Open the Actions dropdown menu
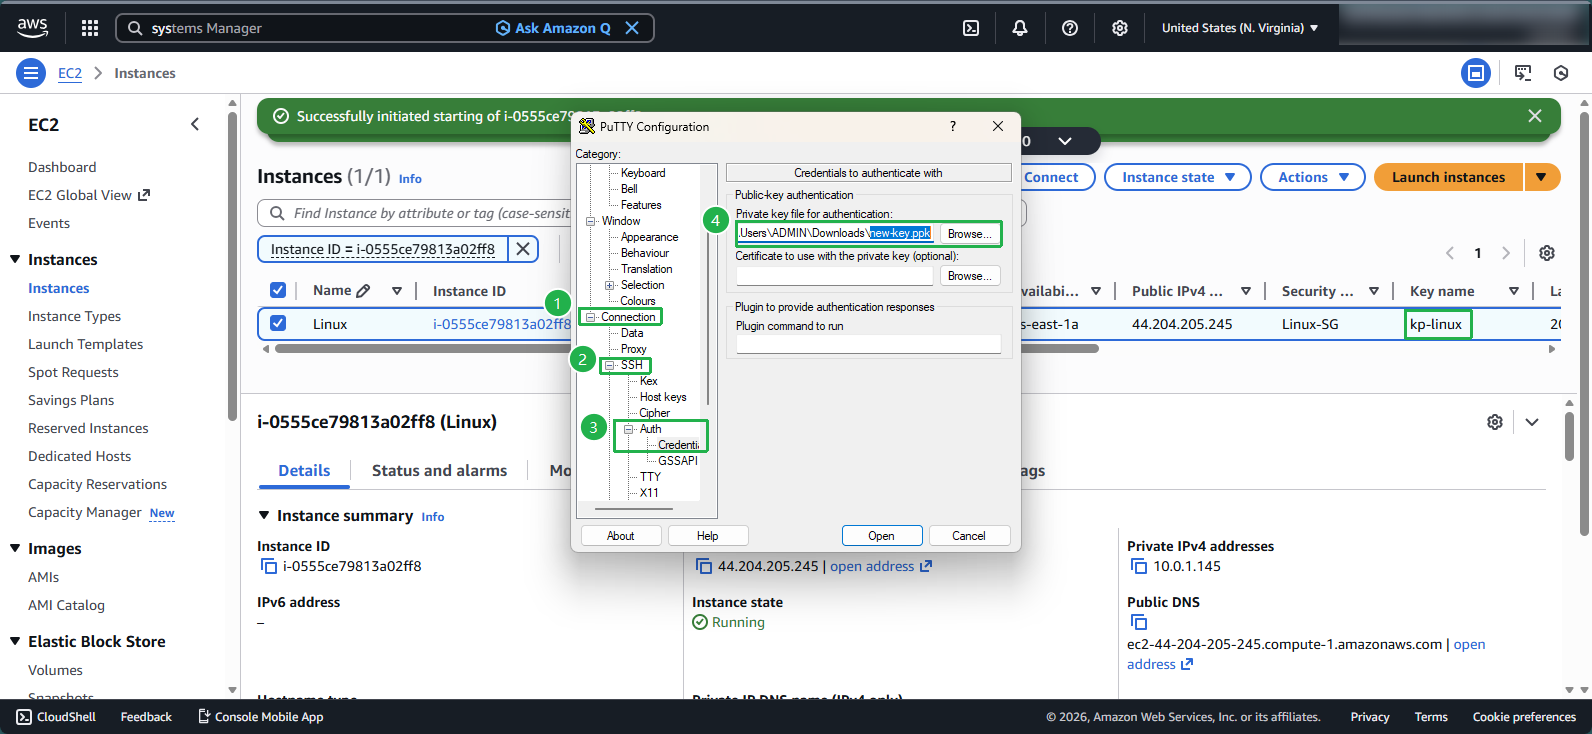 1313,177
